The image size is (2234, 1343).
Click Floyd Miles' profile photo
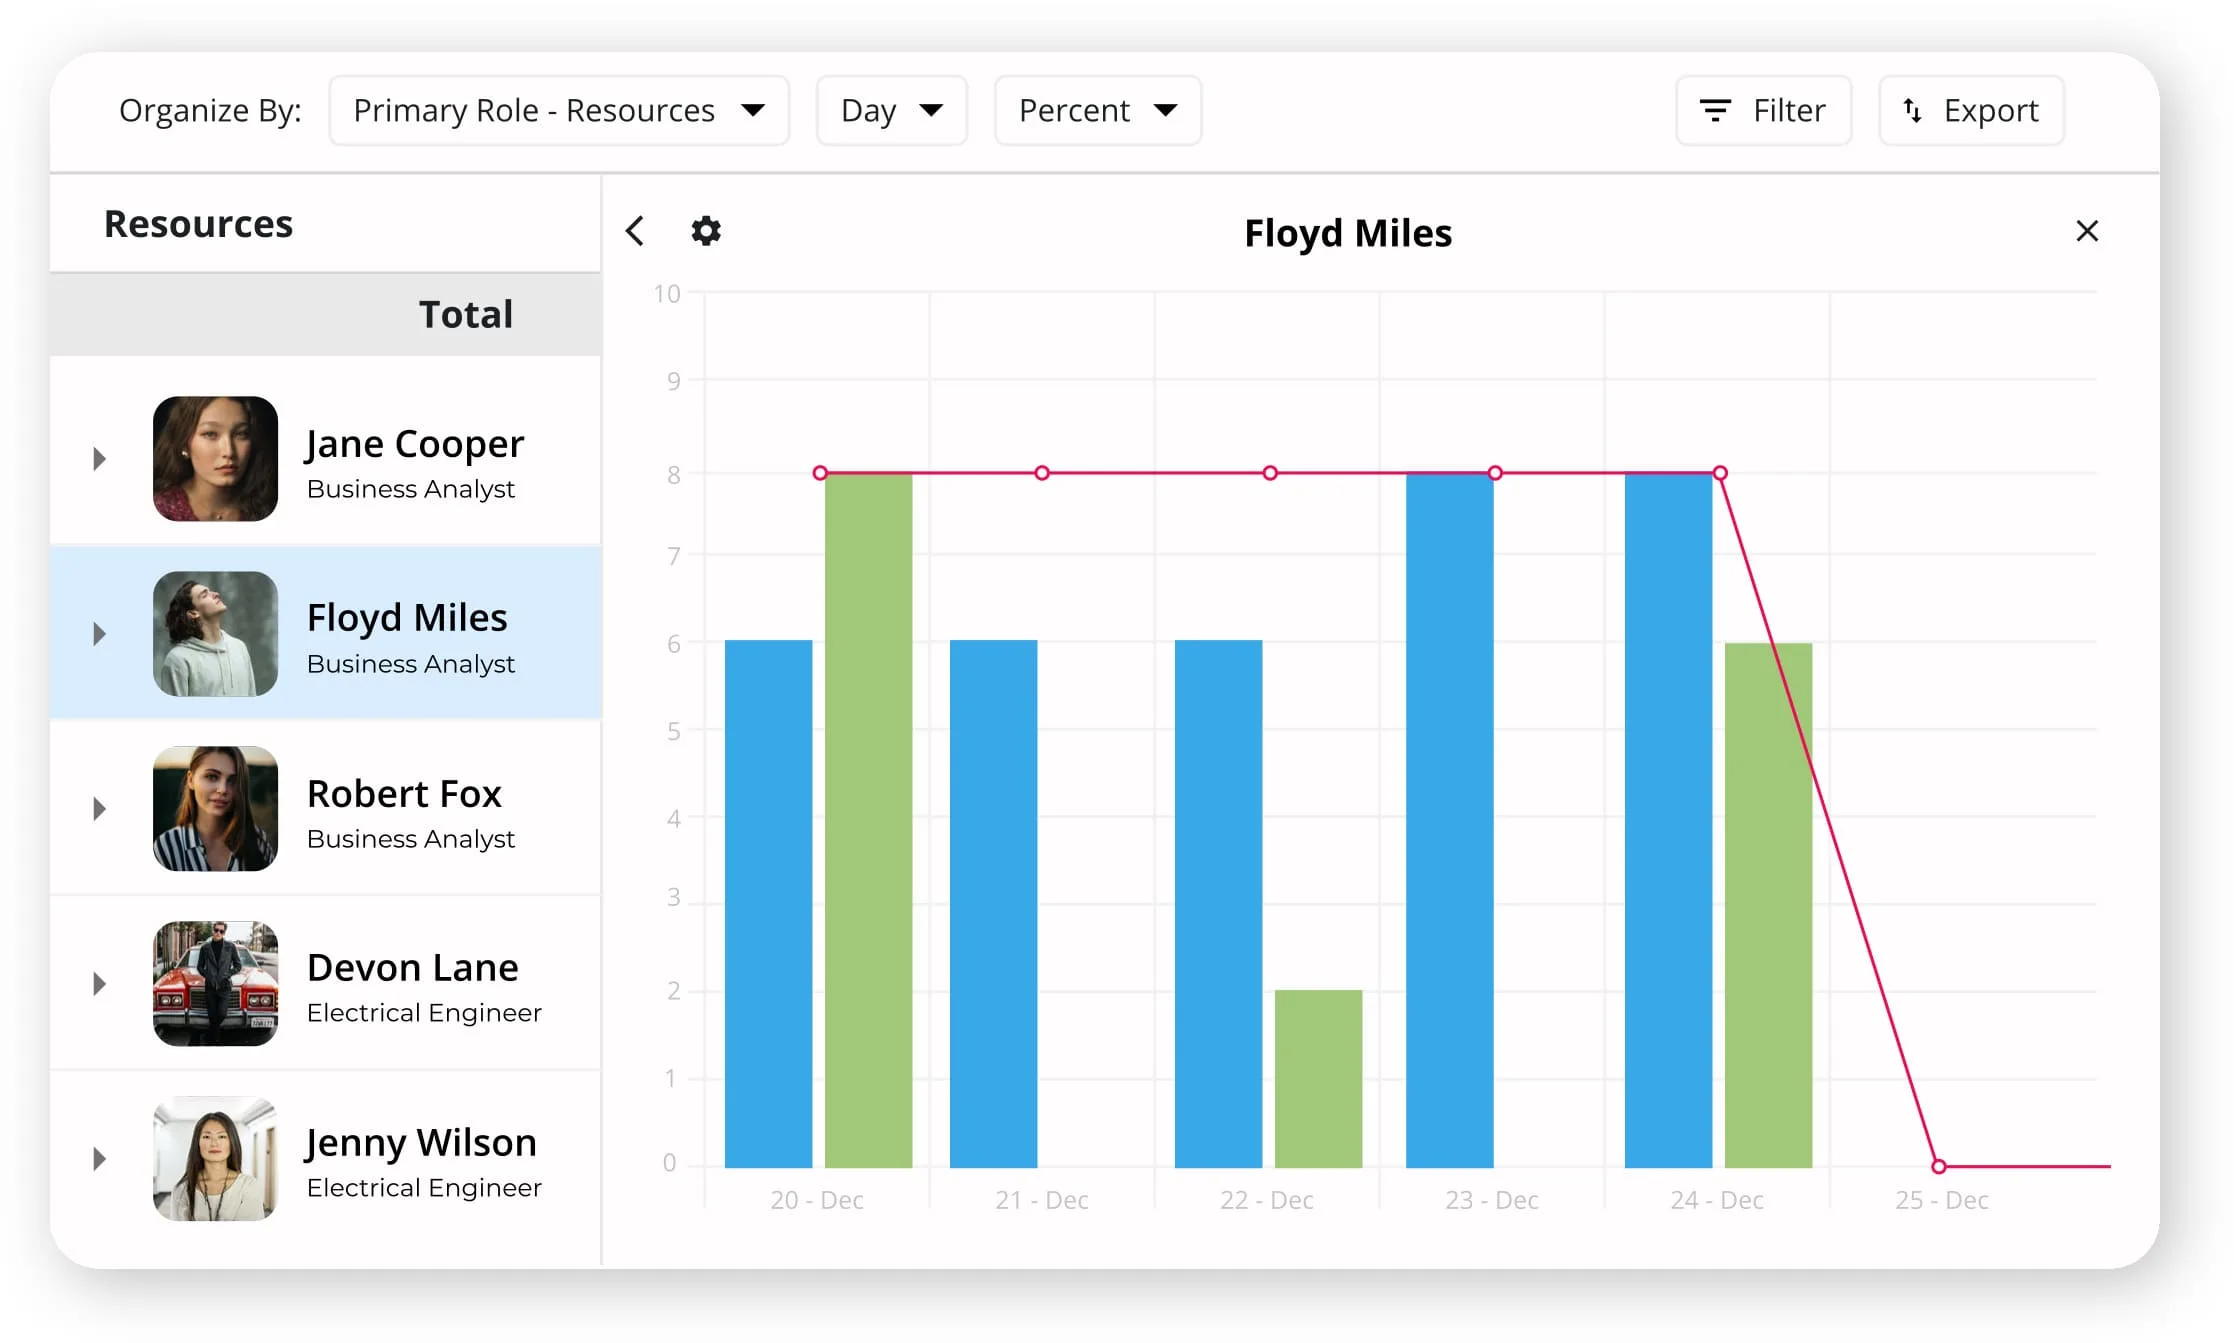[x=215, y=634]
